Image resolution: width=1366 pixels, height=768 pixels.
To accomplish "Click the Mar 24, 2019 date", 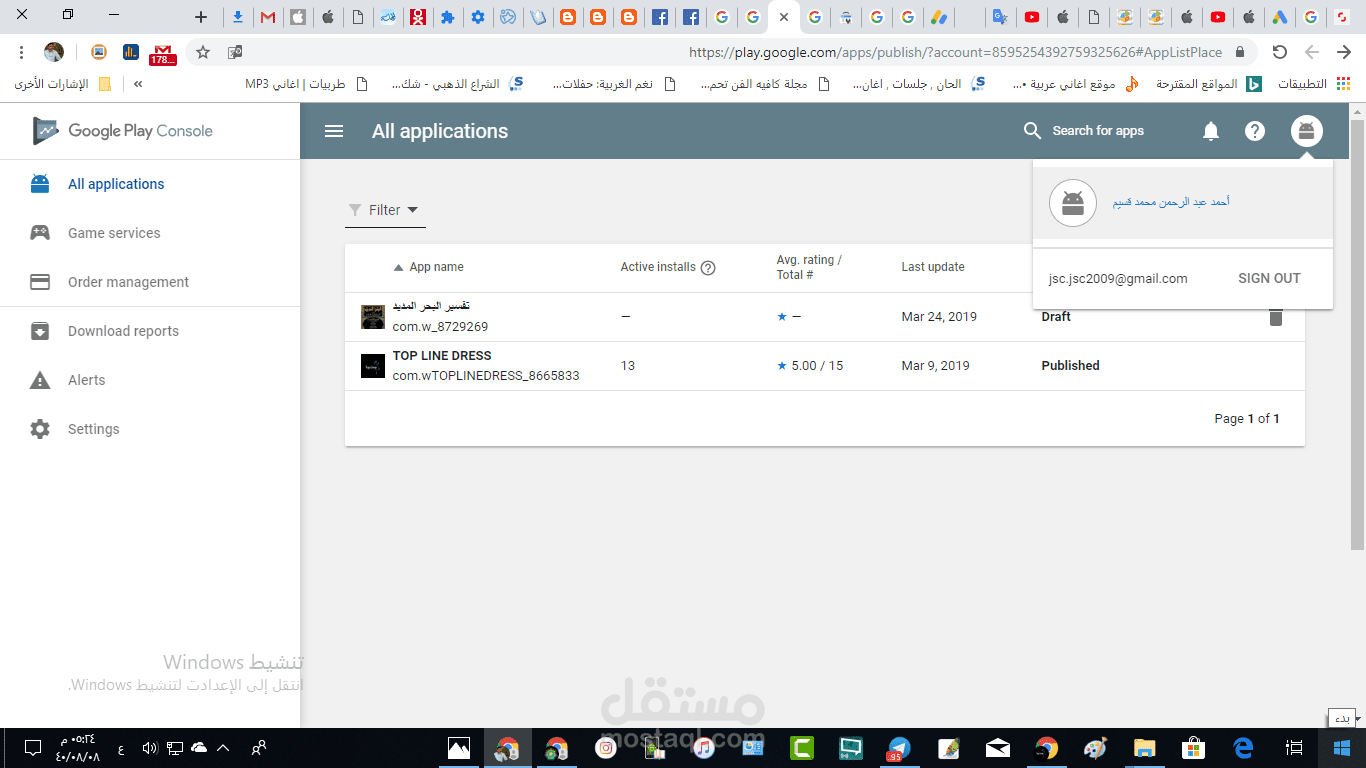I will (939, 317).
